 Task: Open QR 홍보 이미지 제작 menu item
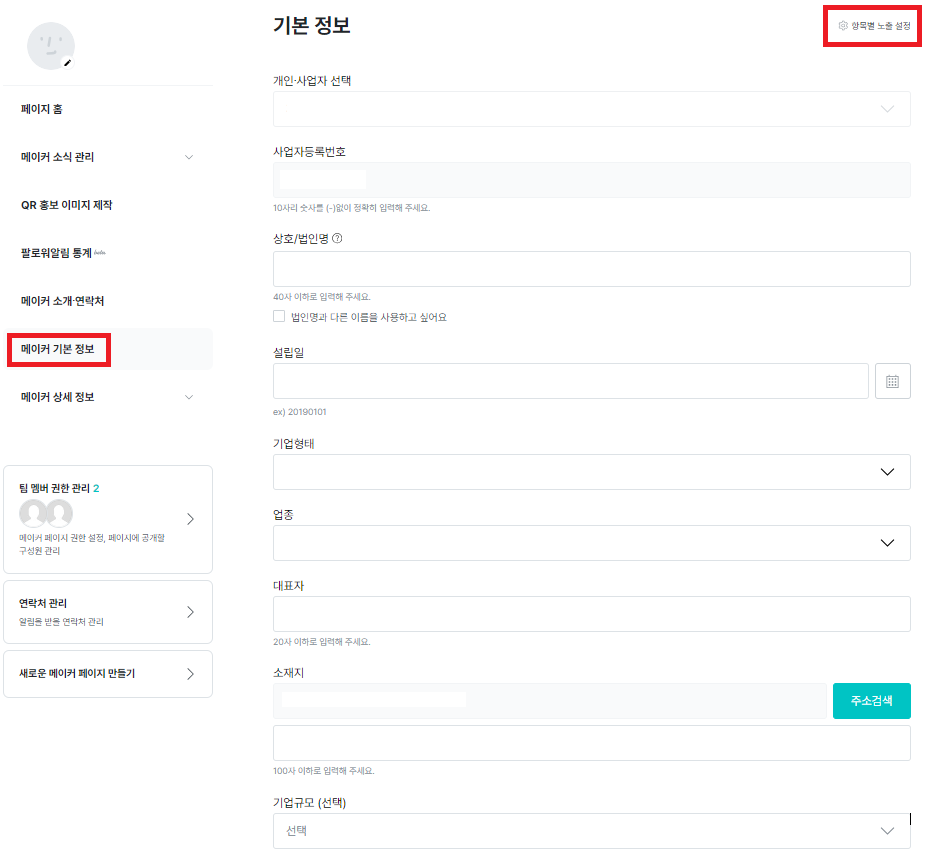click(x=66, y=205)
